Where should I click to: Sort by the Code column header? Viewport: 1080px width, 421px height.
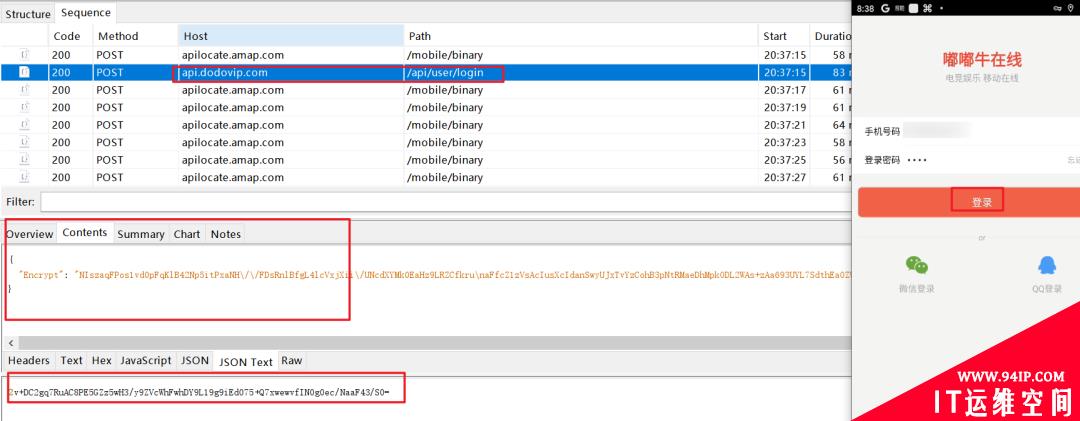(67, 36)
